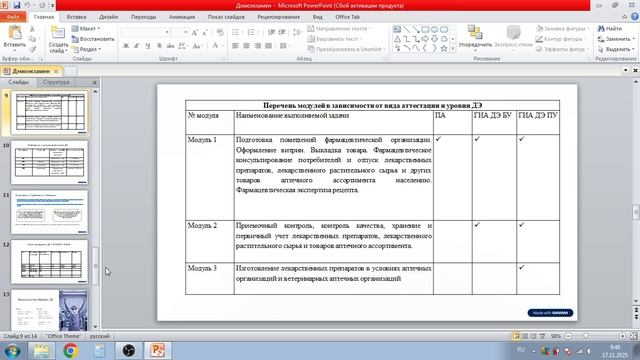640x360 pixels.
Task: Click the Copy icon in clipboard group
Action: pyautogui.click(x=32, y=39)
